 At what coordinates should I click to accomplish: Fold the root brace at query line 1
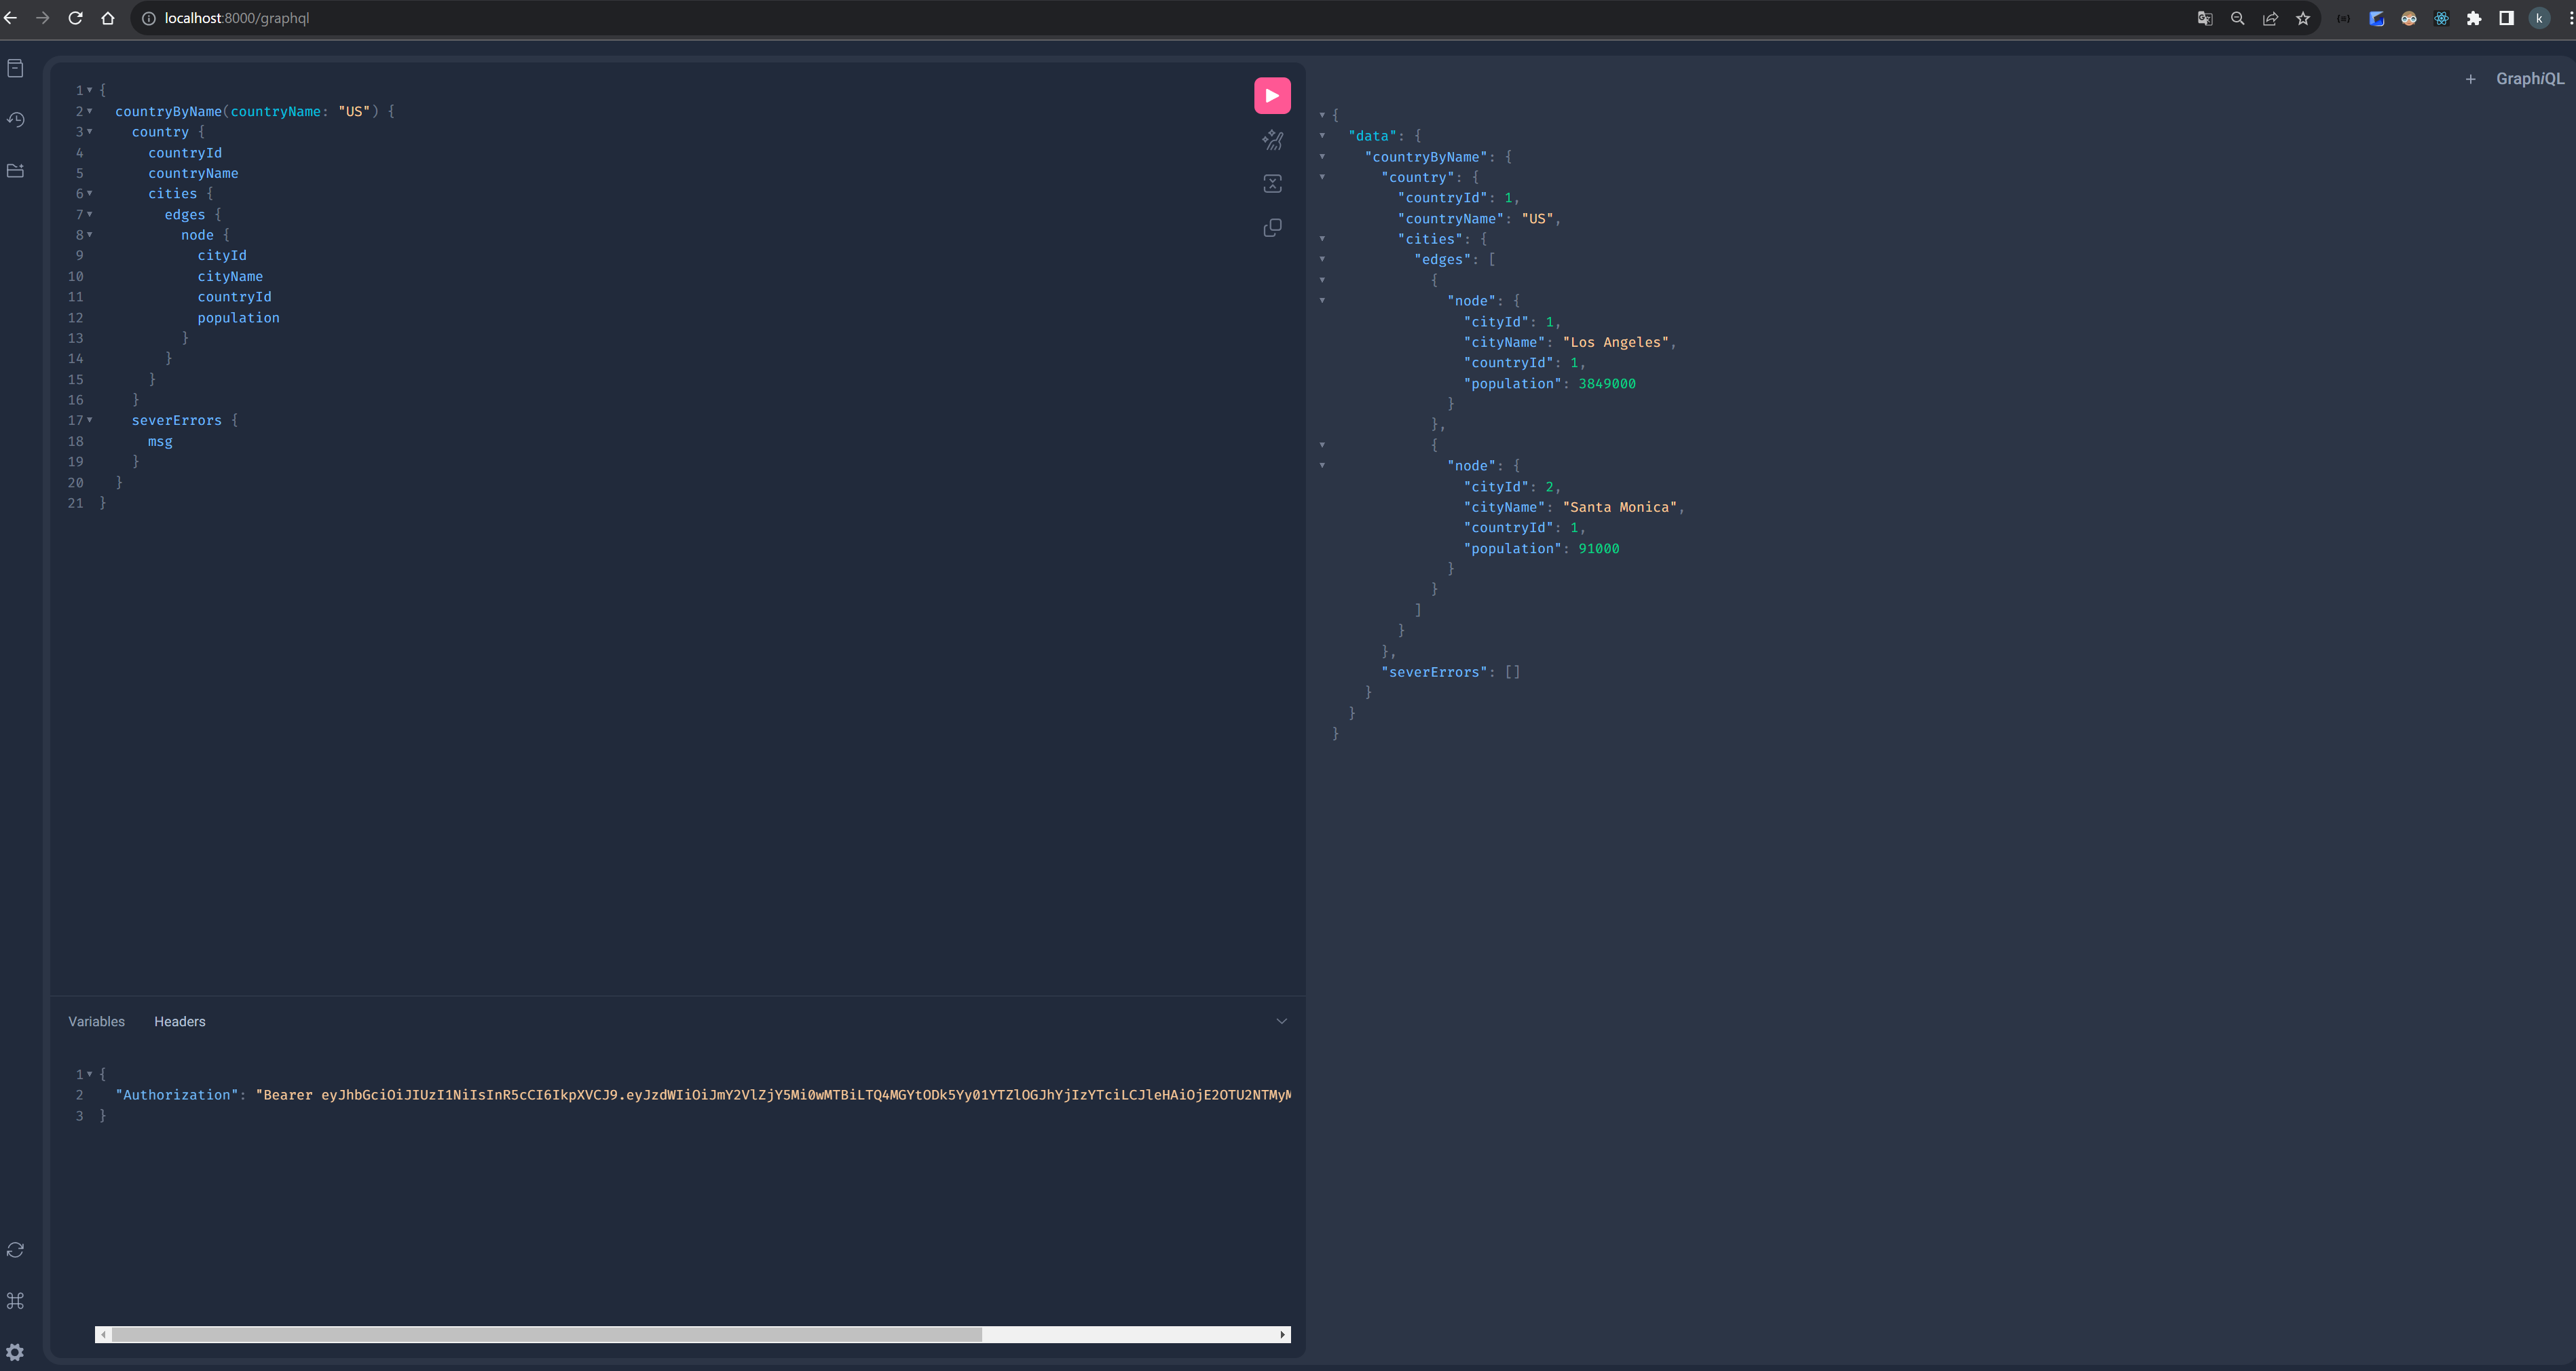point(89,90)
